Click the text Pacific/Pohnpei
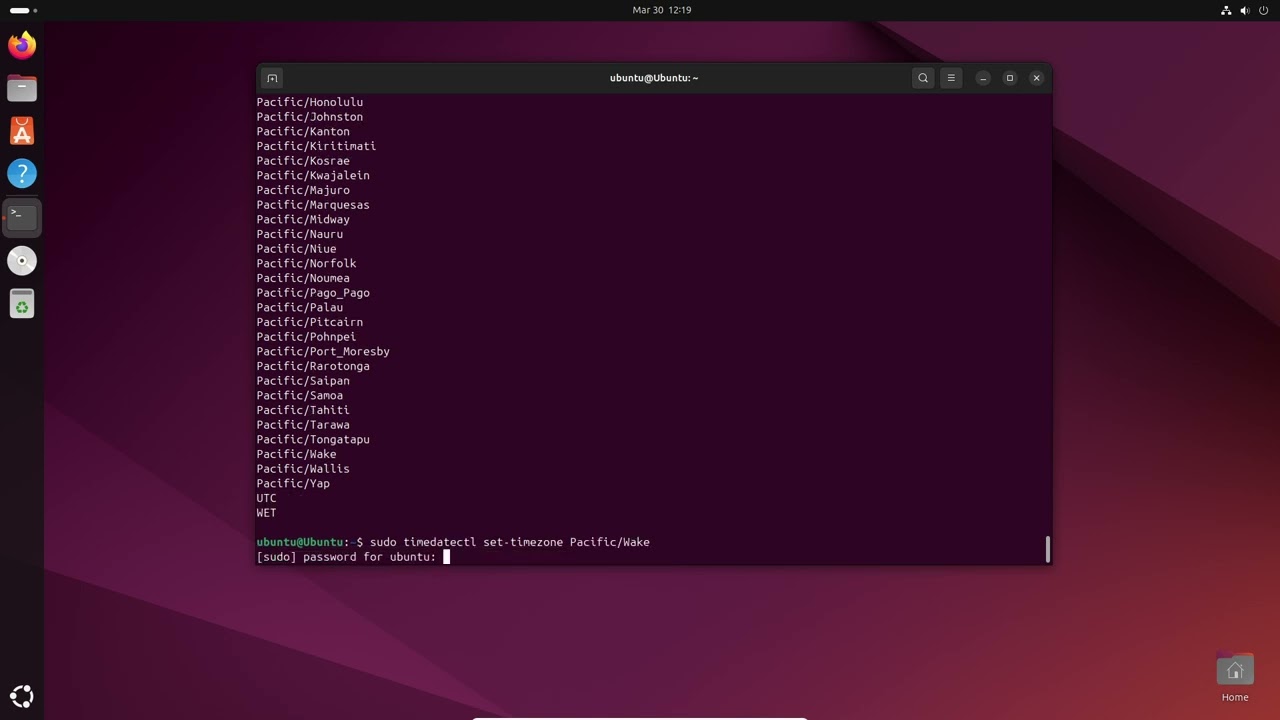The image size is (1280, 720). pos(306,337)
